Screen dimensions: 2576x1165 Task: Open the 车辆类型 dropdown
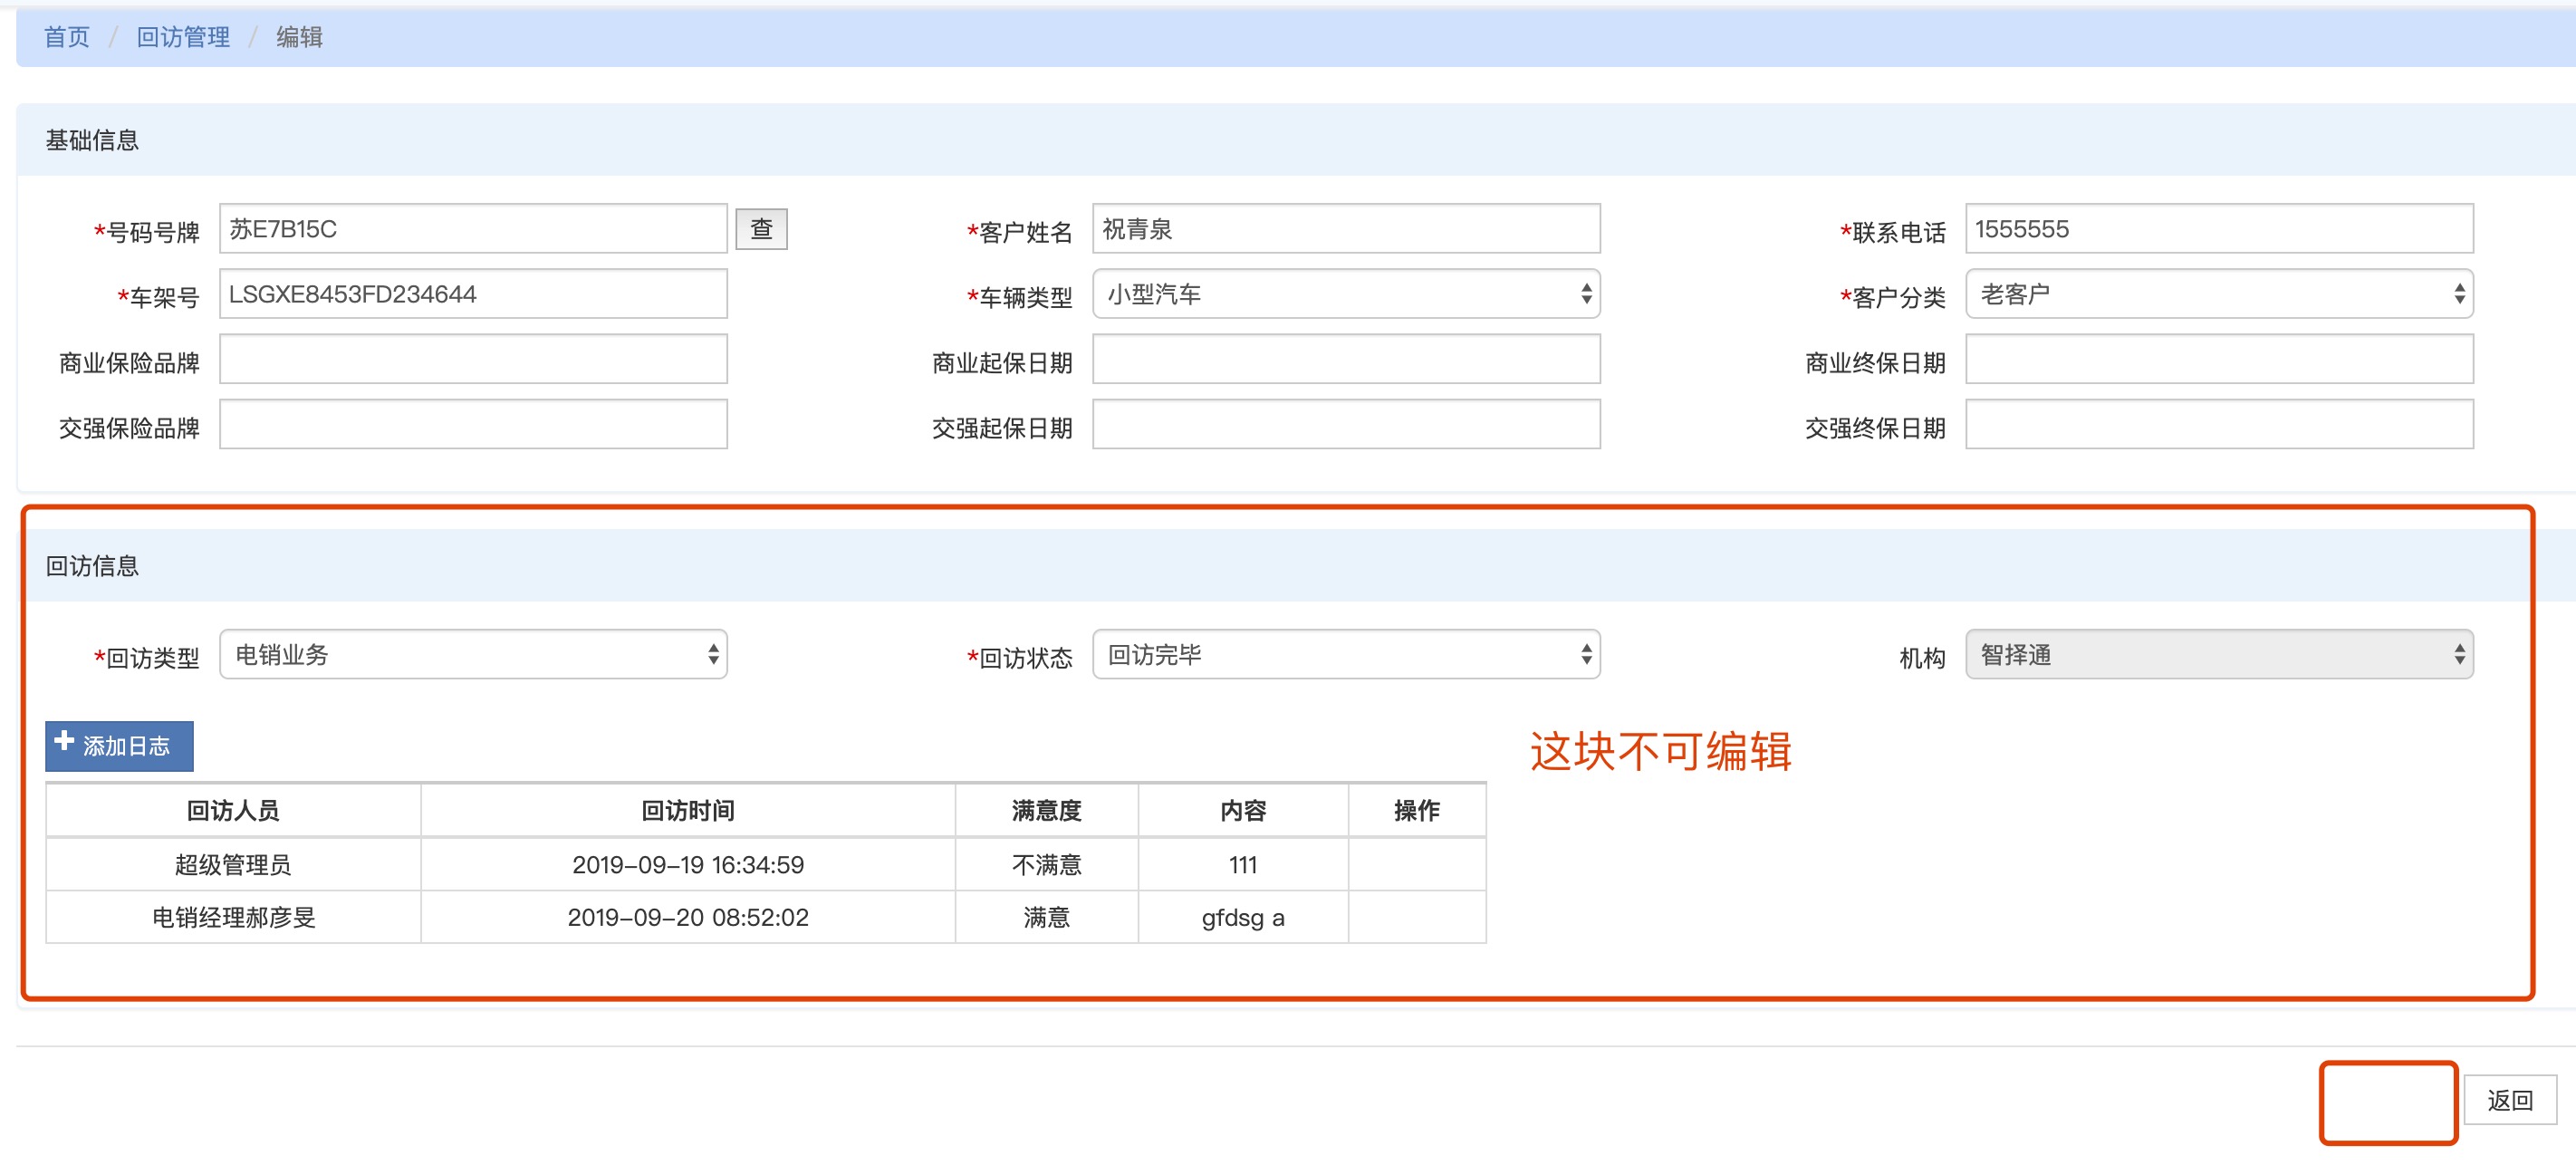1345,294
